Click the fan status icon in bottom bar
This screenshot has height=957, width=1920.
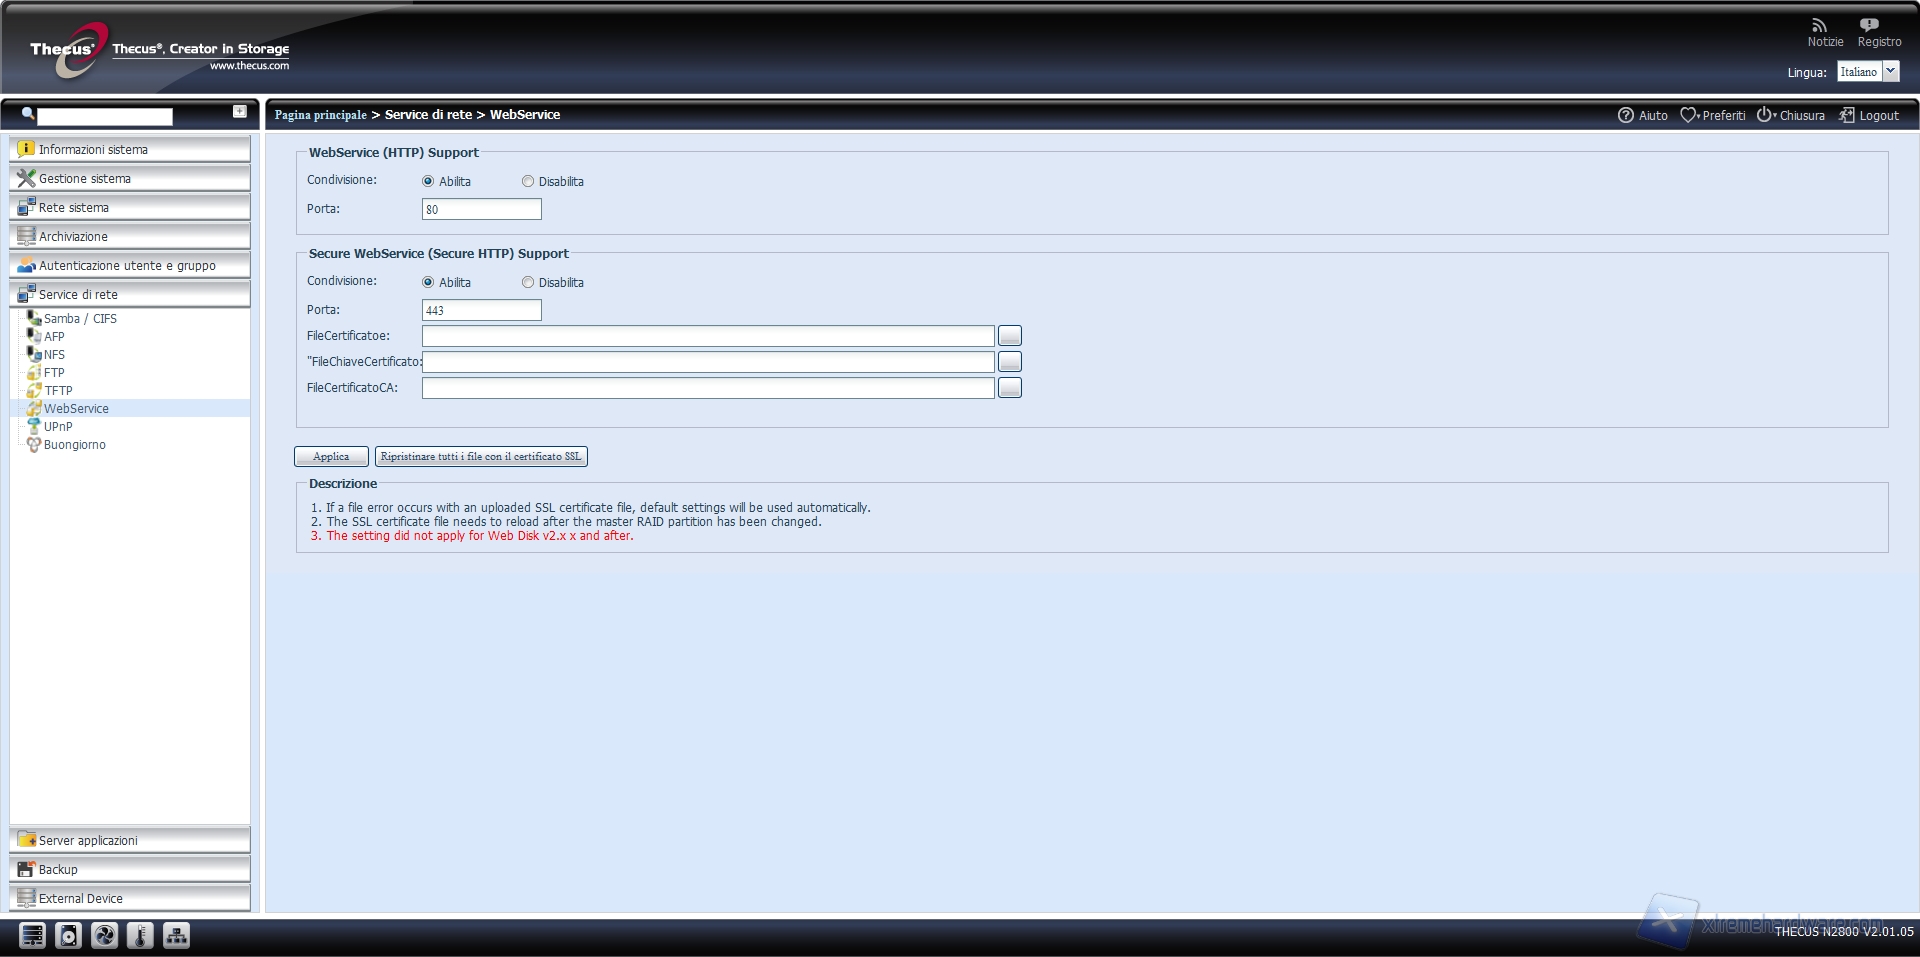(x=104, y=935)
